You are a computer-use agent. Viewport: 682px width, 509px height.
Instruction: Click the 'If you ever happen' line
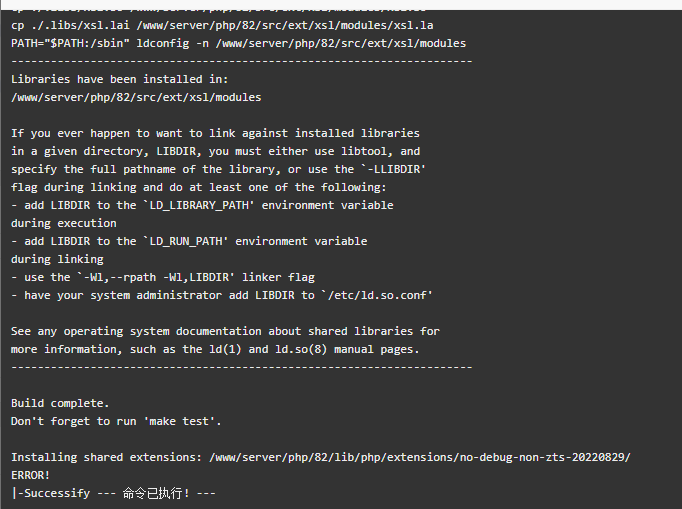point(215,133)
